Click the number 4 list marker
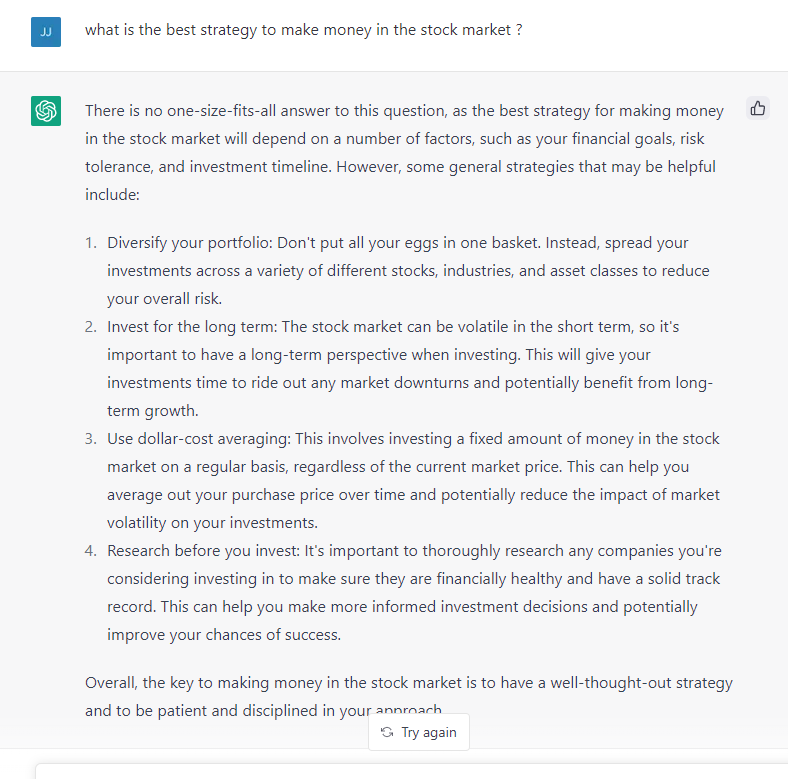 [x=91, y=551]
